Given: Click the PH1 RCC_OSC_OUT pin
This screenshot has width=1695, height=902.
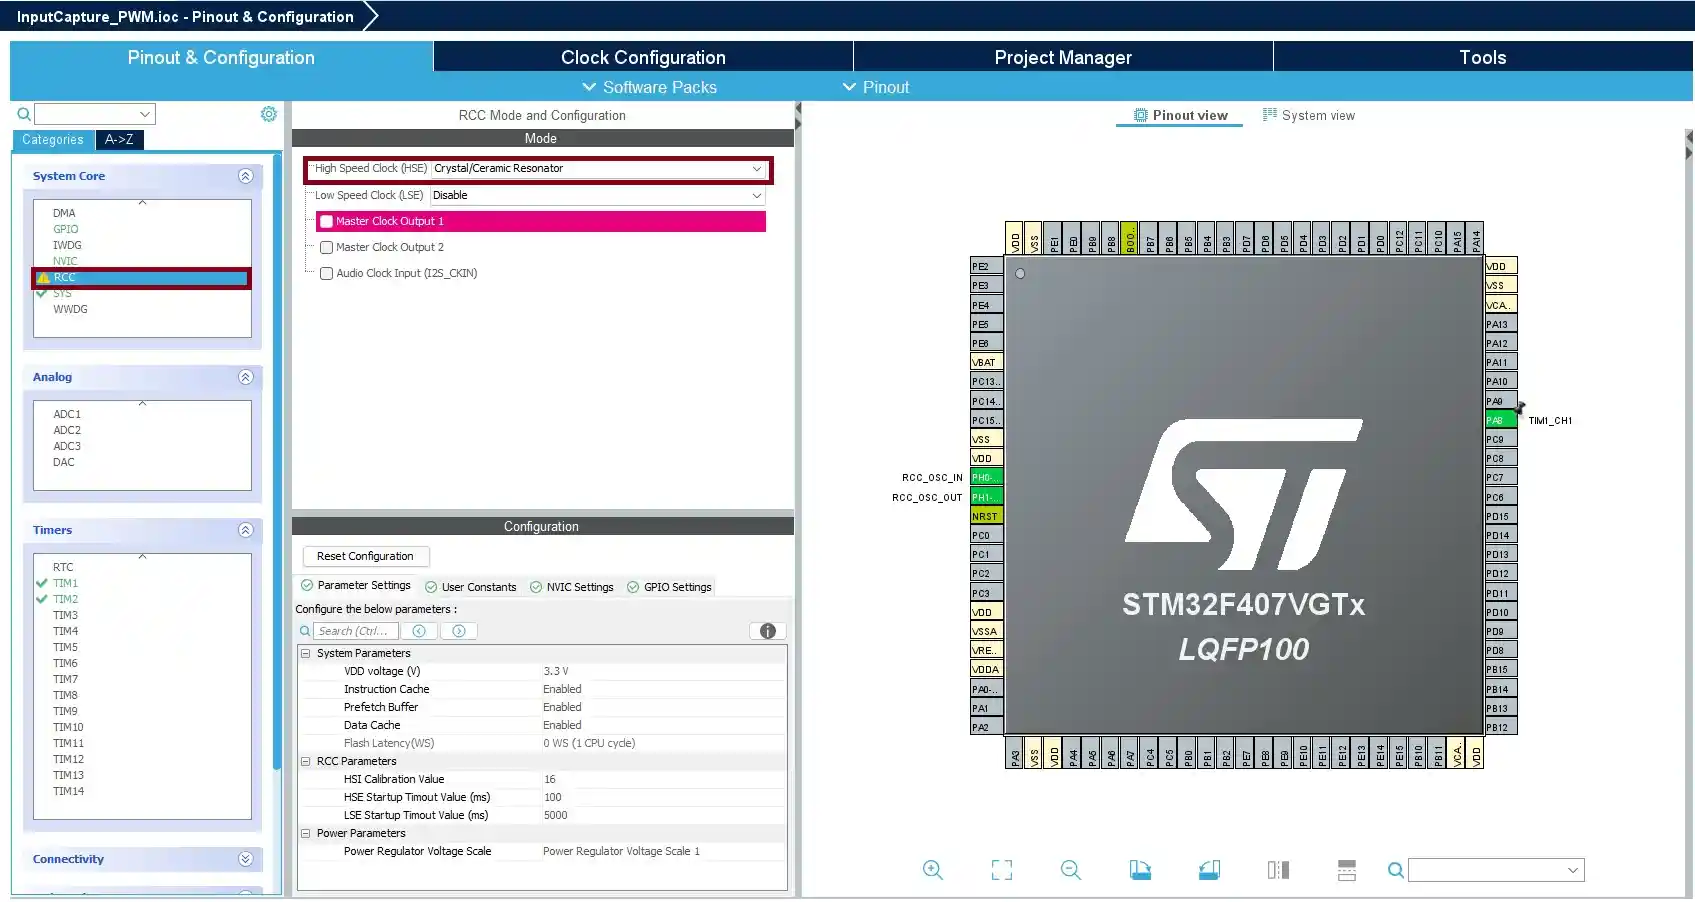Looking at the screenshot, I should [x=986, y=497].
